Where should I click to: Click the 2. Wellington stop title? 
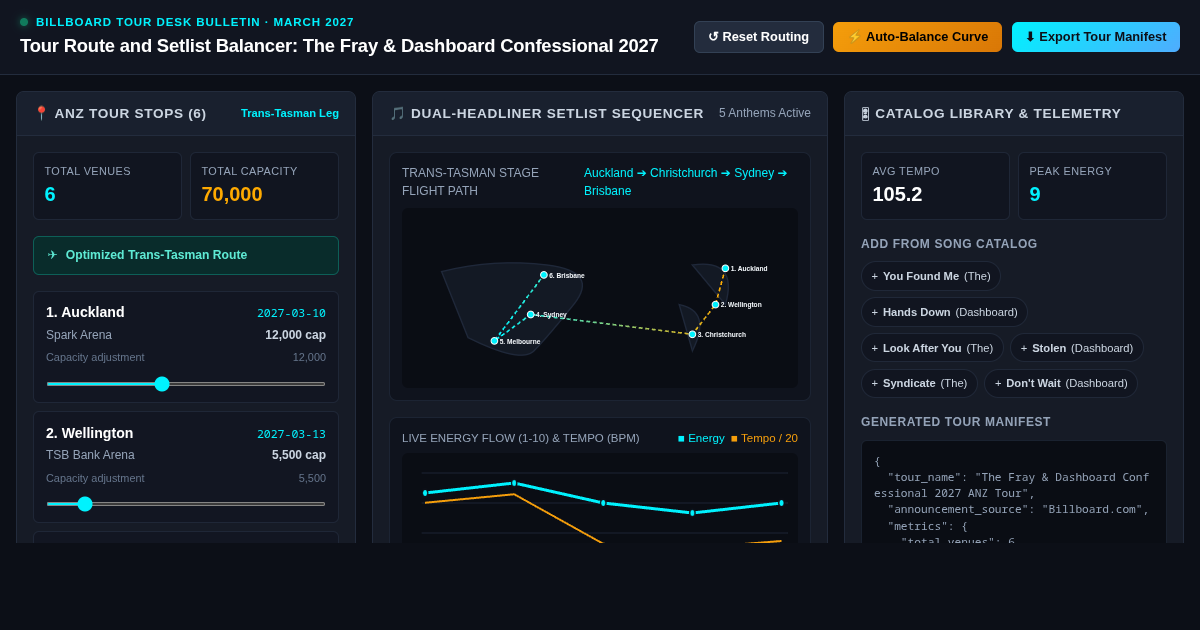pos(89,433)
